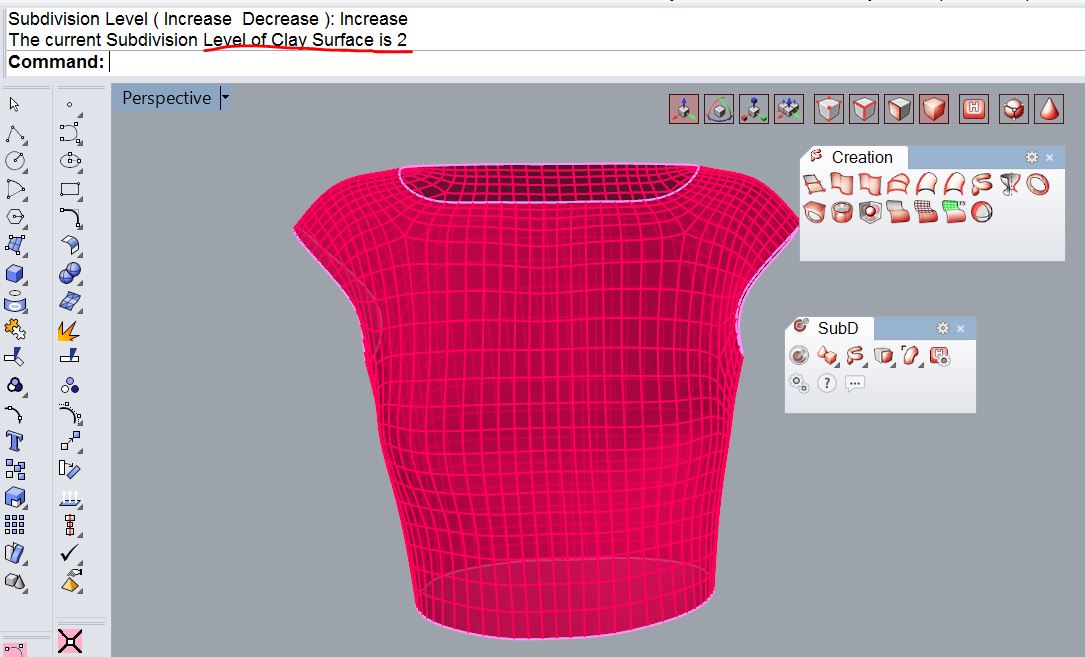Screen dimensions: 1085x657
Task: Activate the move gumball icon in viewport toolbar
Action: 684,109
